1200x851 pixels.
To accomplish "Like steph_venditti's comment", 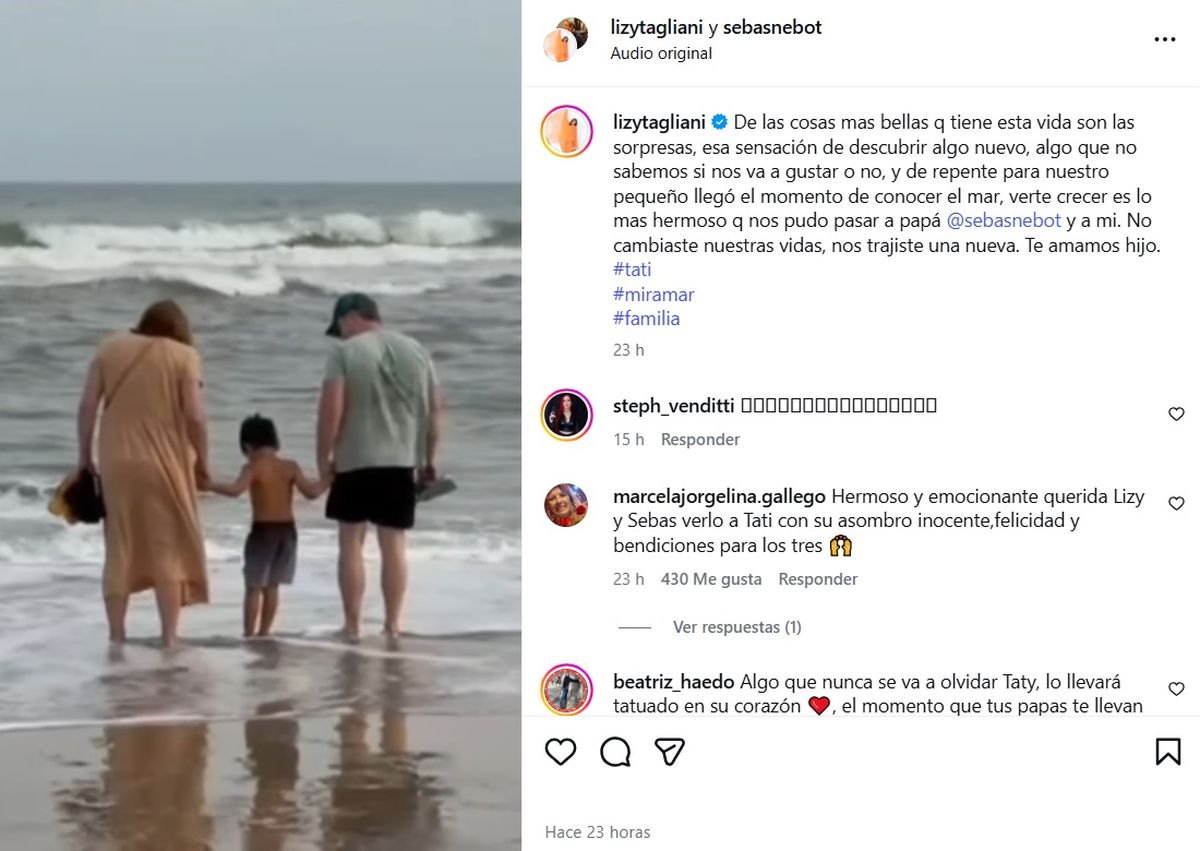I will tap(1176, 414).
